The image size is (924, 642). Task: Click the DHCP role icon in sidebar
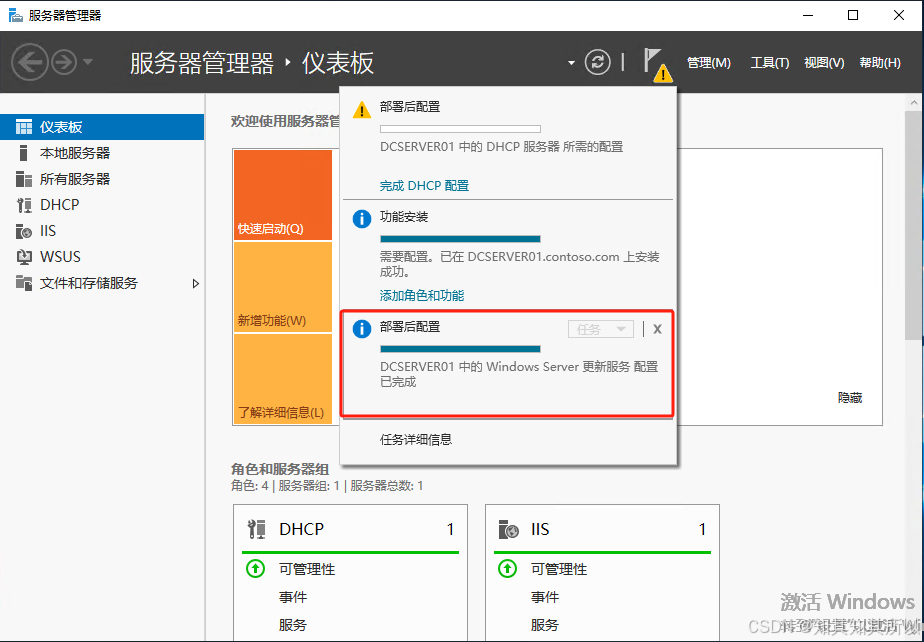[x=24, y=205]
